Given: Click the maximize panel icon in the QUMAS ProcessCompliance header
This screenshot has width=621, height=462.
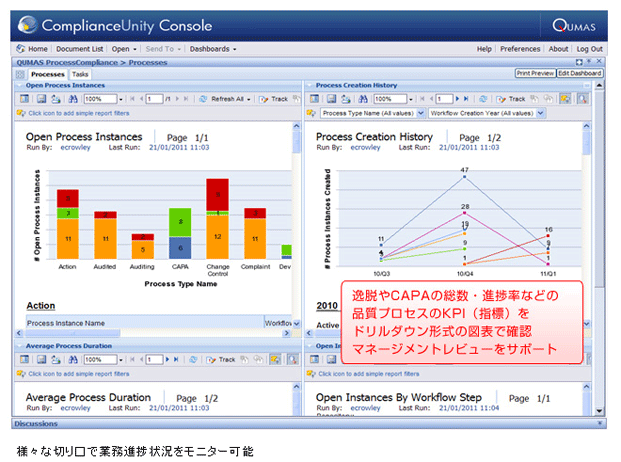Looking at the screenshot, I should tap(579, 62).
